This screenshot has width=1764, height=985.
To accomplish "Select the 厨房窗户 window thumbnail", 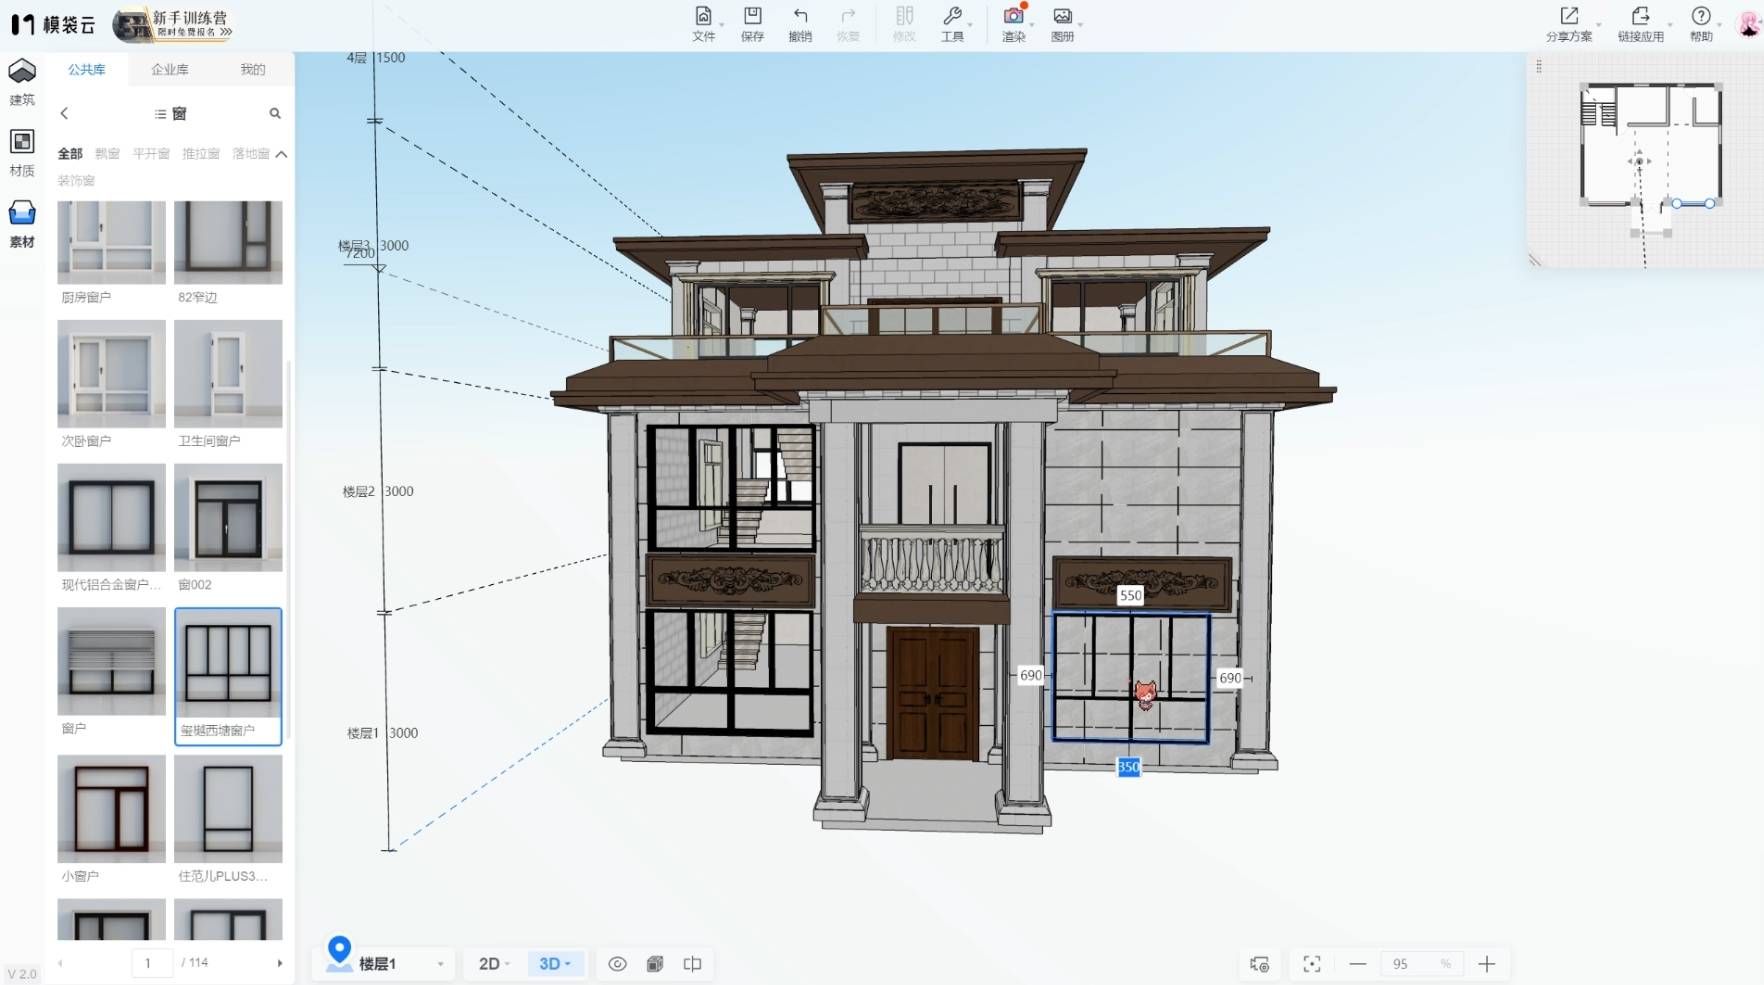I will pyautogui.click(x=111, y=242).
